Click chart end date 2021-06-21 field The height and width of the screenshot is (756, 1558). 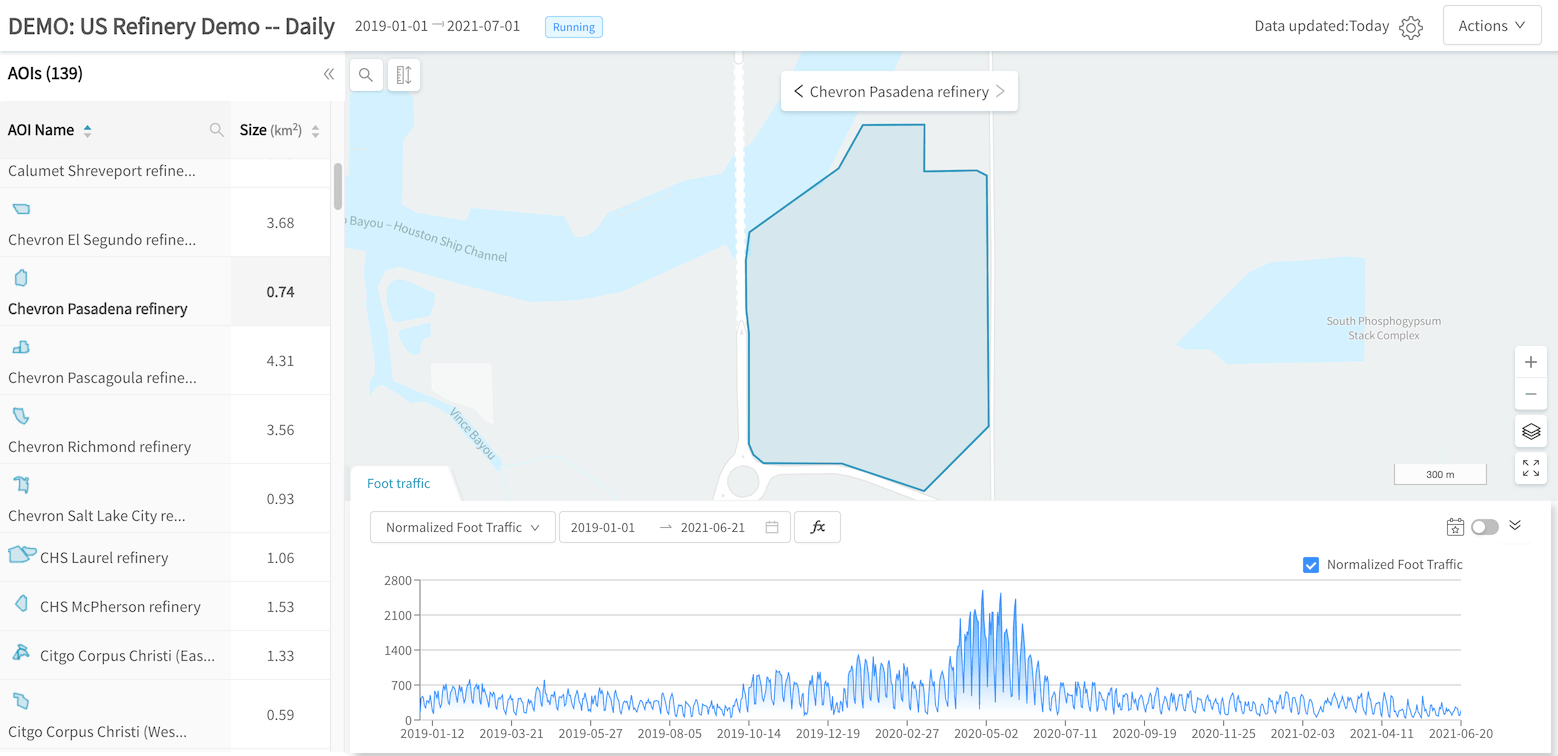pos(713,527)
